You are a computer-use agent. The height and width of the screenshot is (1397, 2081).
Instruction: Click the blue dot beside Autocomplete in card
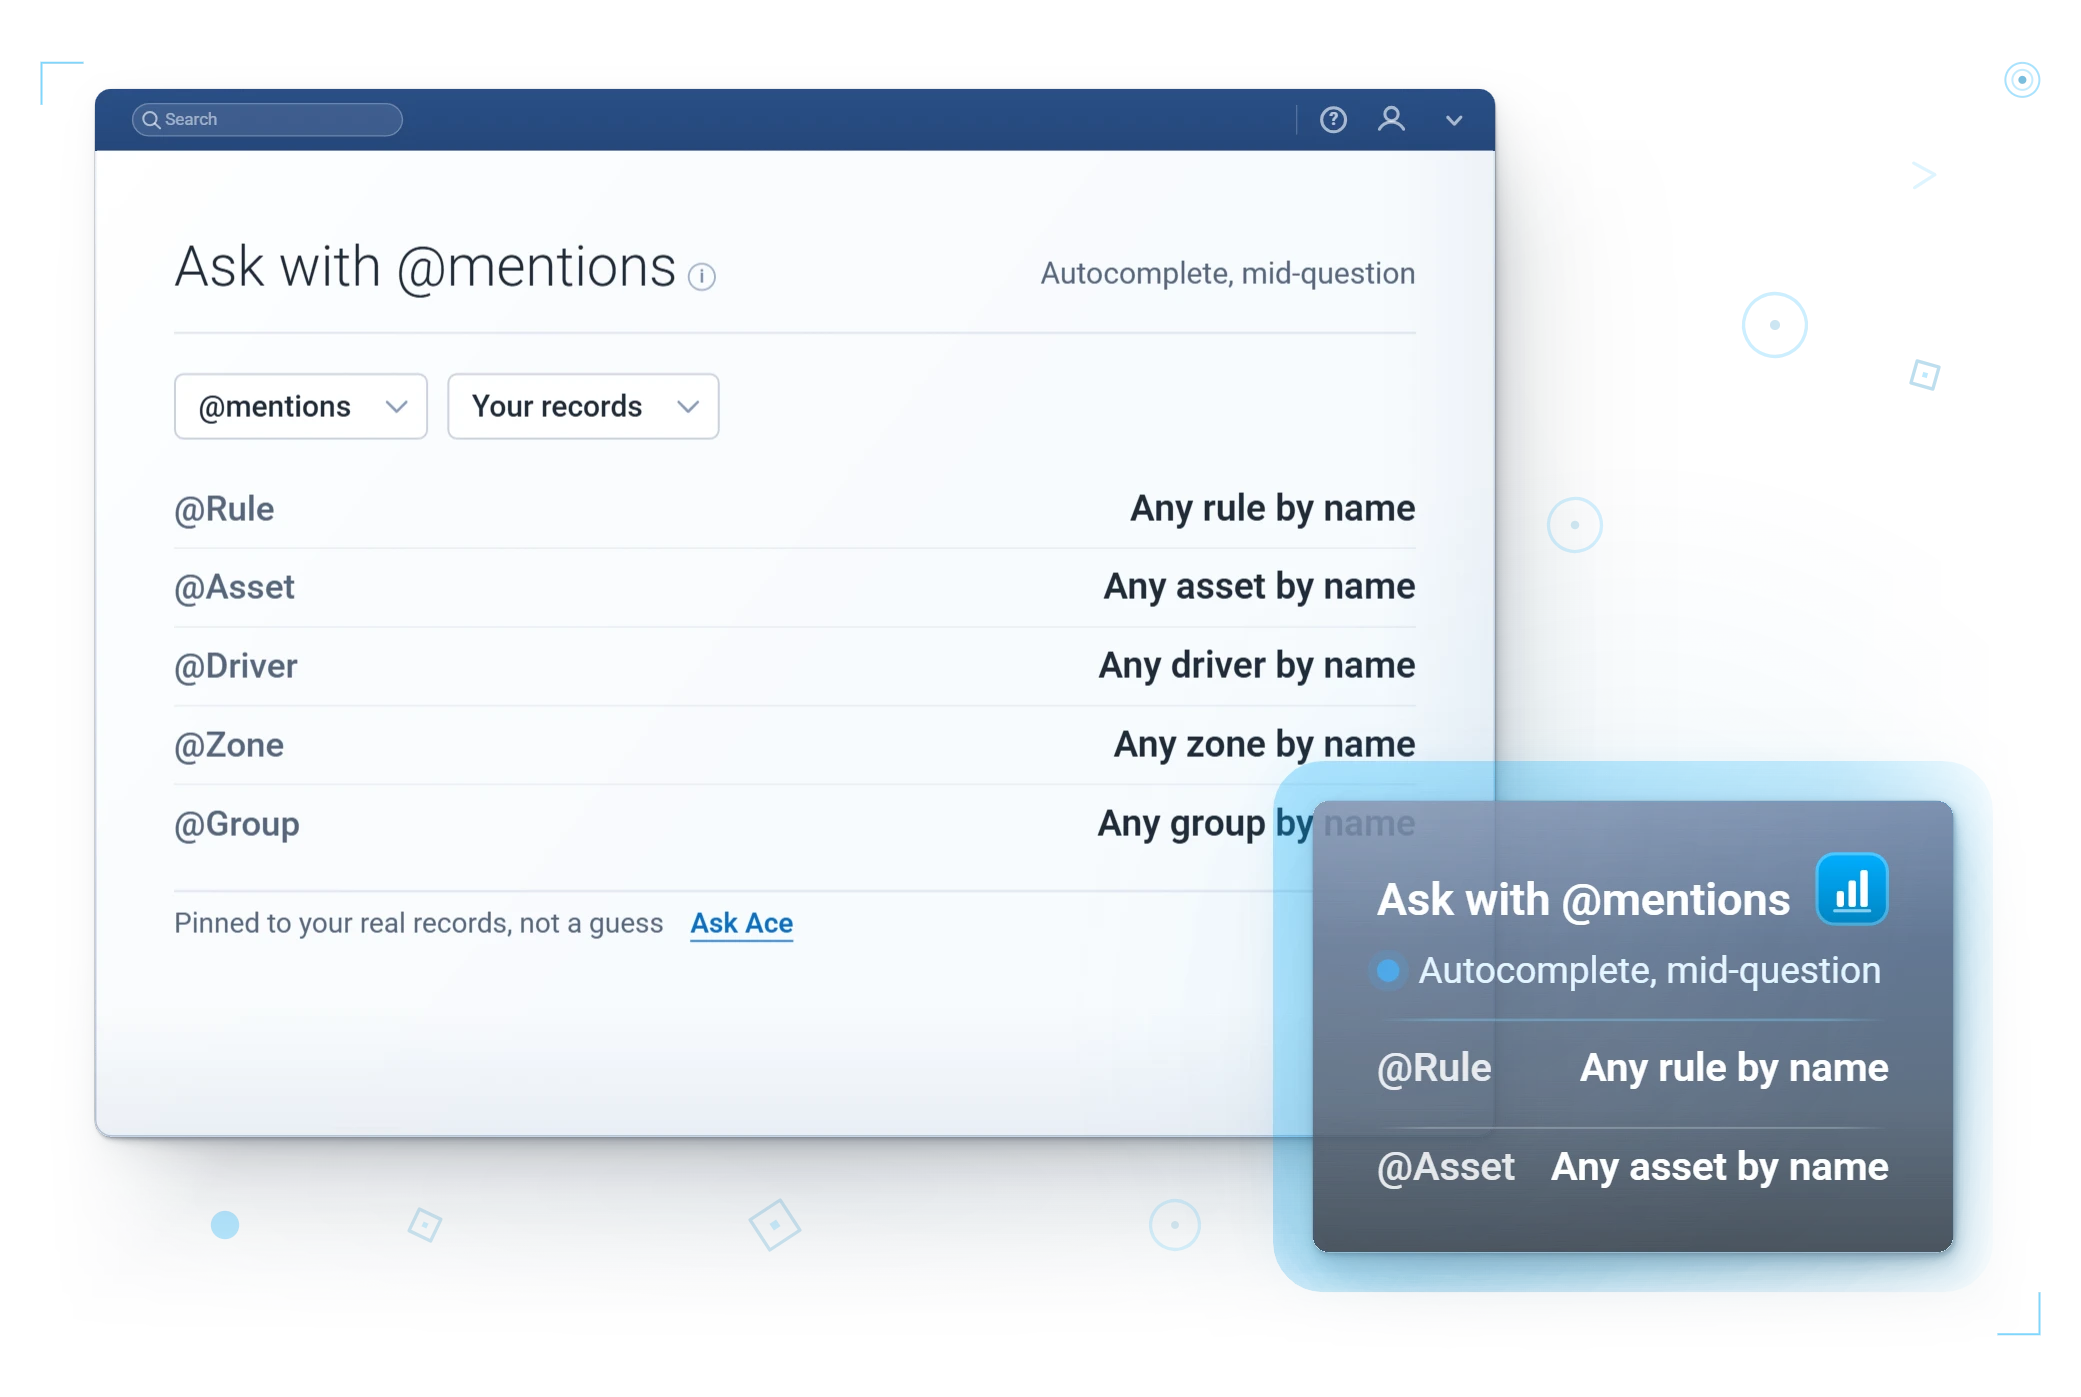tap(1388, 970)
